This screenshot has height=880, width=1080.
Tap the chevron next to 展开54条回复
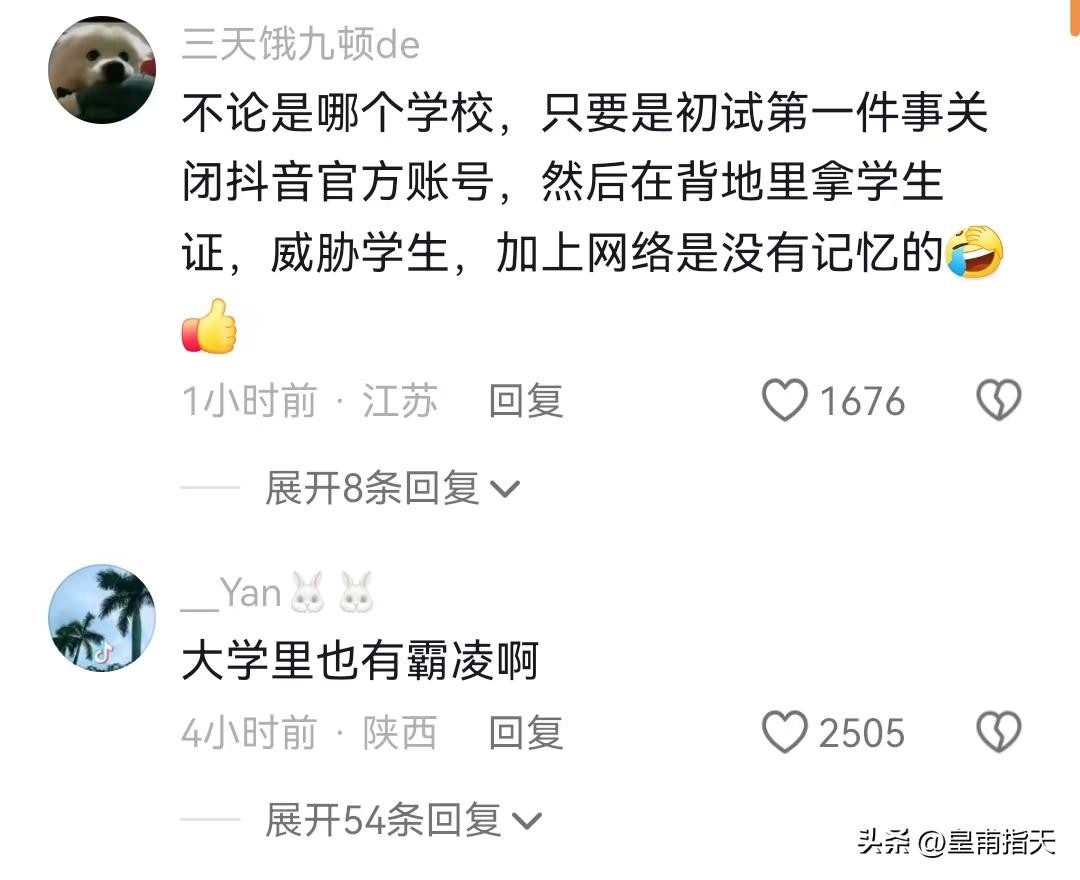[x=528, y=821]
